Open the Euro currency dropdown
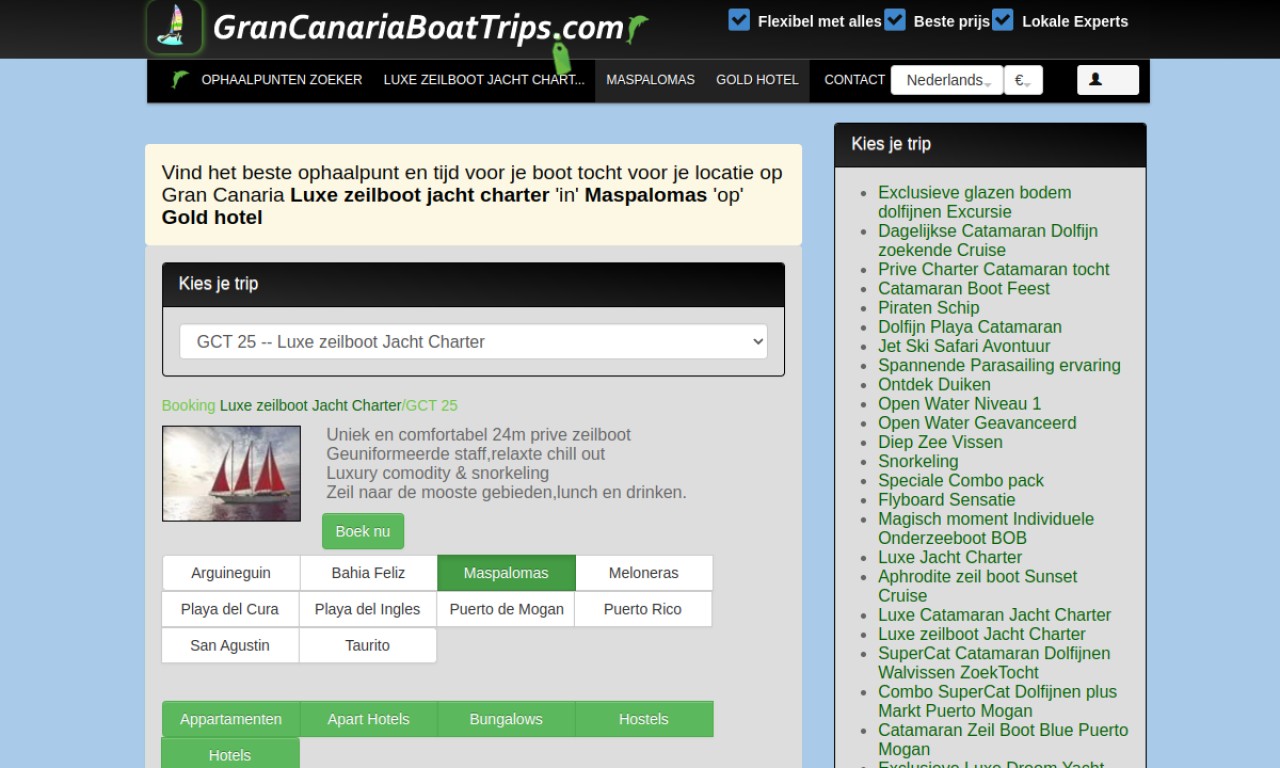Screen dimensions: 1280x768 pos(1023,80)
